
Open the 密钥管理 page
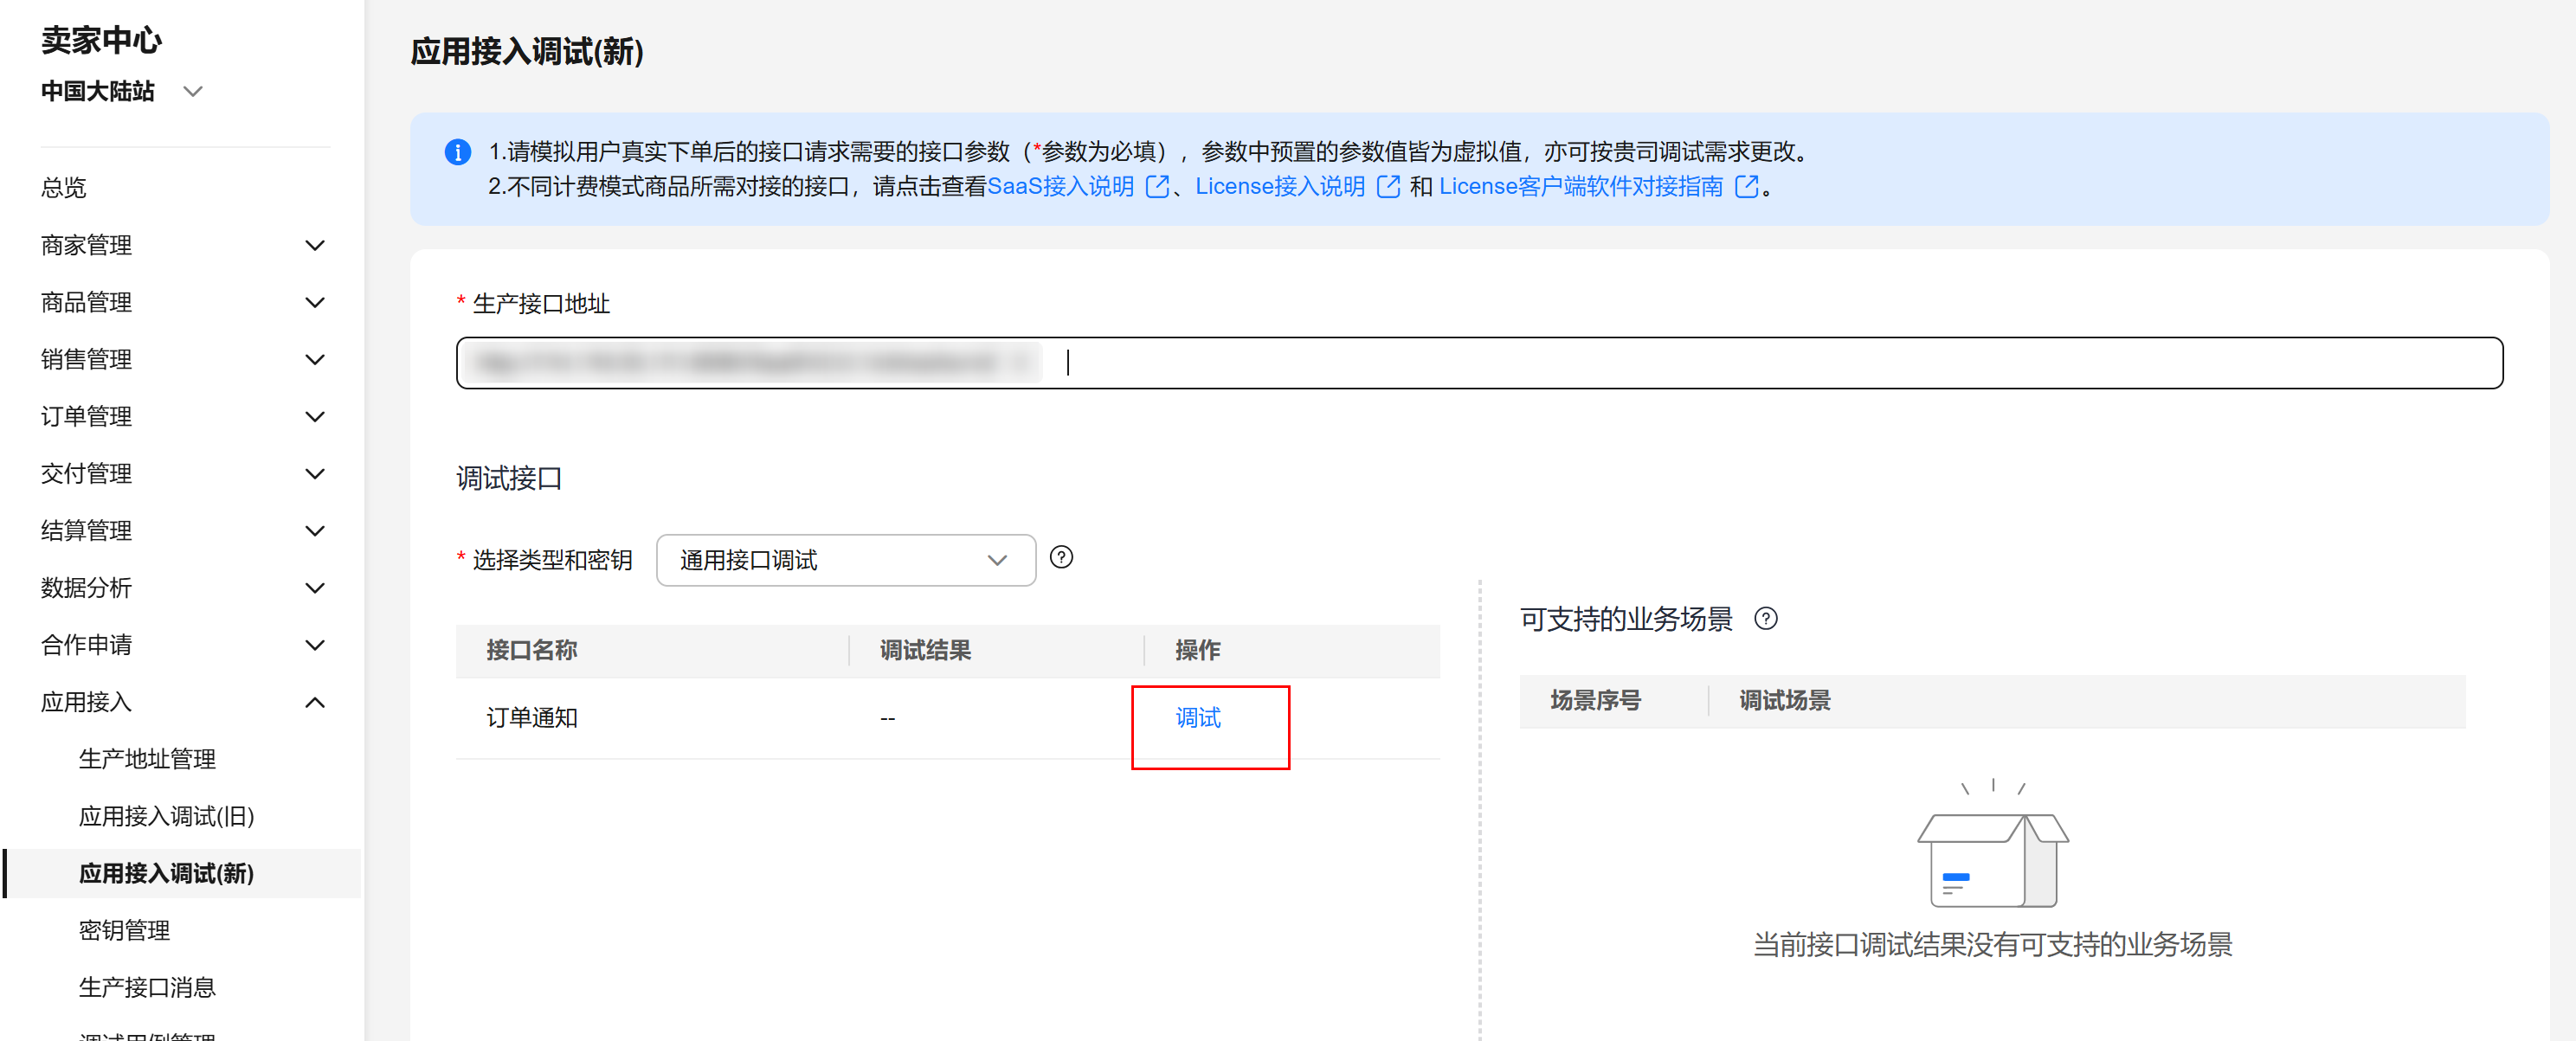125,931
